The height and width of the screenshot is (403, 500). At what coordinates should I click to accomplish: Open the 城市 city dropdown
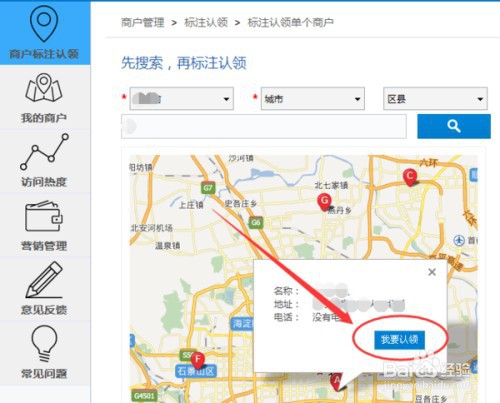click(313, 99)
